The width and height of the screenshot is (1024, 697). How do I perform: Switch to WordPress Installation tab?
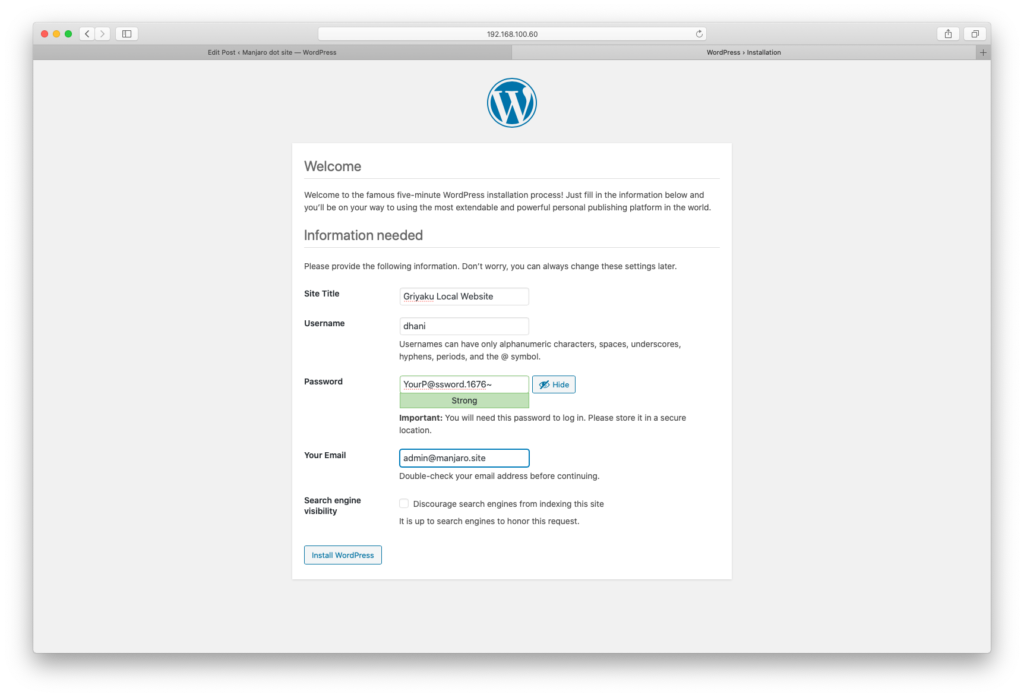744,52
